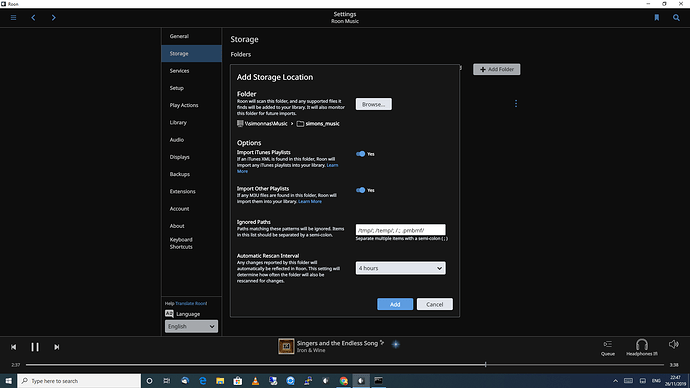Open Setup settings tab

tap(191, 88)
